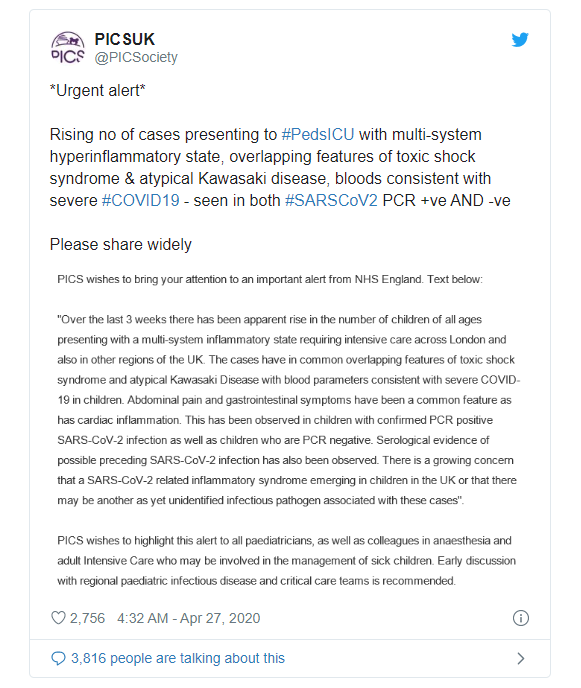Screen dimensions: 581x688
Task: Click the '*Urgent alert*' tweet text
Action: pyautogui.click(x=97, y=90)
